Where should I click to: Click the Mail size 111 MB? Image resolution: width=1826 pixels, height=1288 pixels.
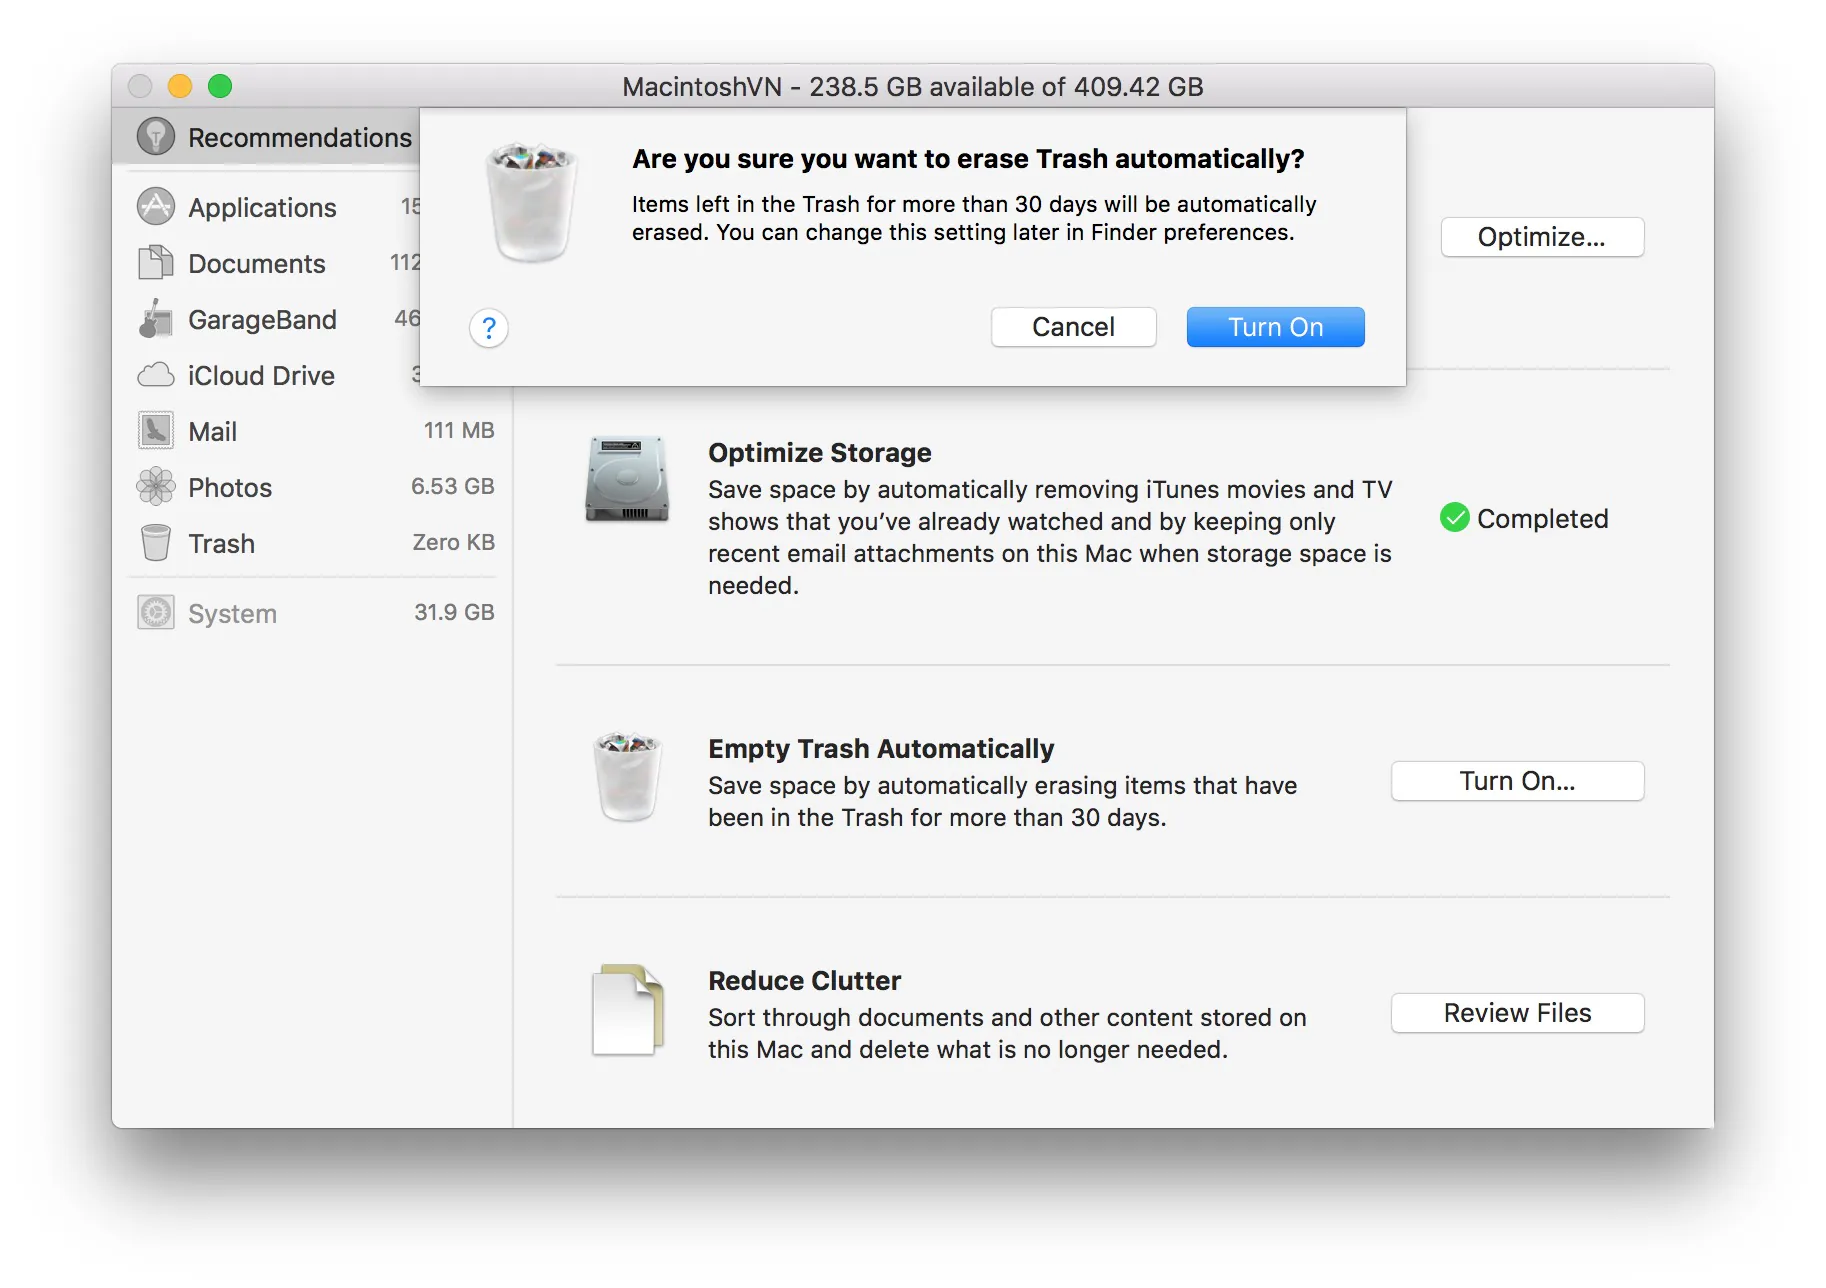459,430
